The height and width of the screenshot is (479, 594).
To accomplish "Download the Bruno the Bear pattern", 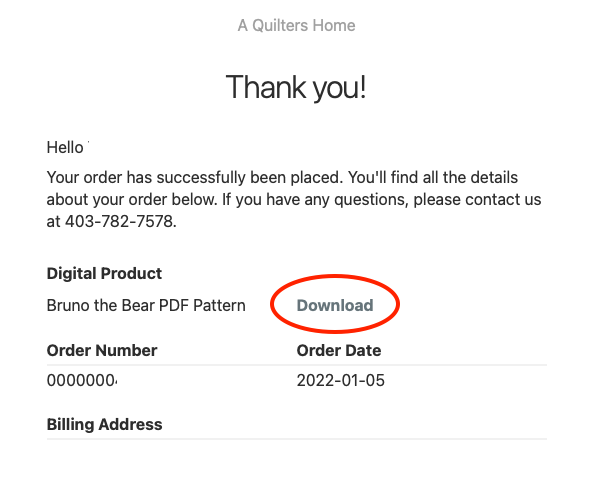I will pyautogui.click(x=335, y=305).
